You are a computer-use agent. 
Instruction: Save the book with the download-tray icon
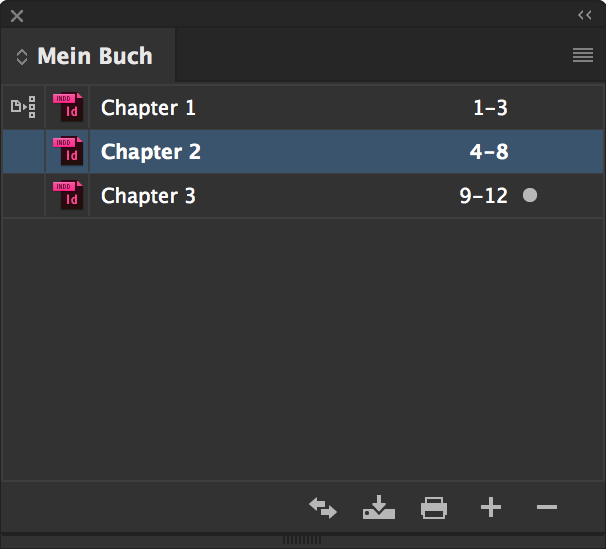pyautogui.click(x=379, y=507)
